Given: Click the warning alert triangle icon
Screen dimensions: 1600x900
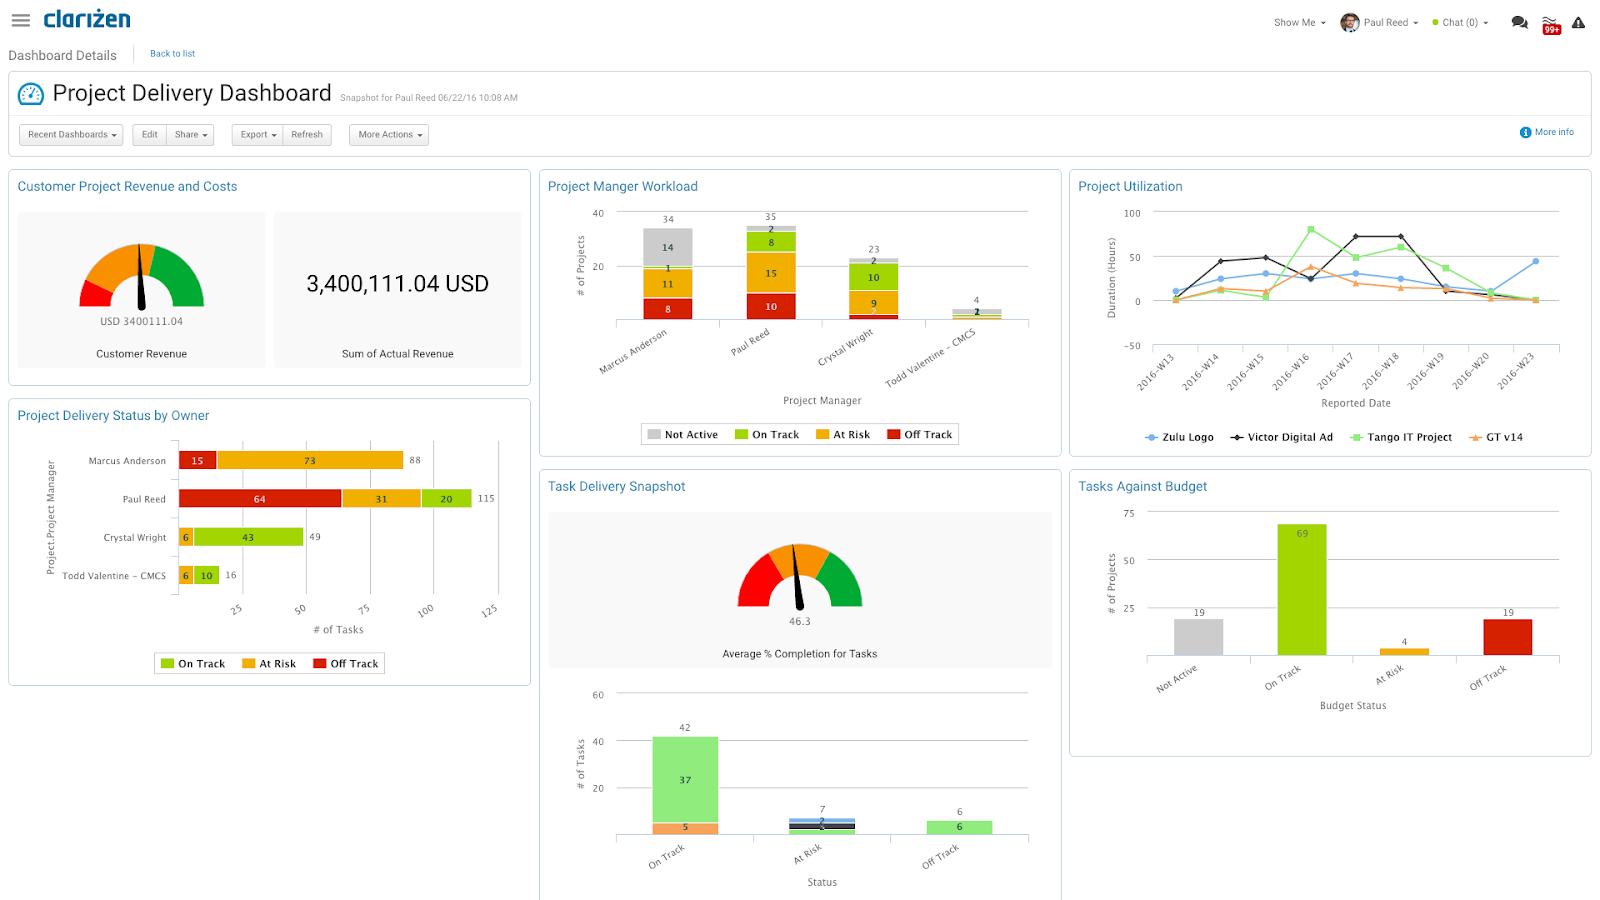Looking at the screenshot, I should coord(1578,22).
